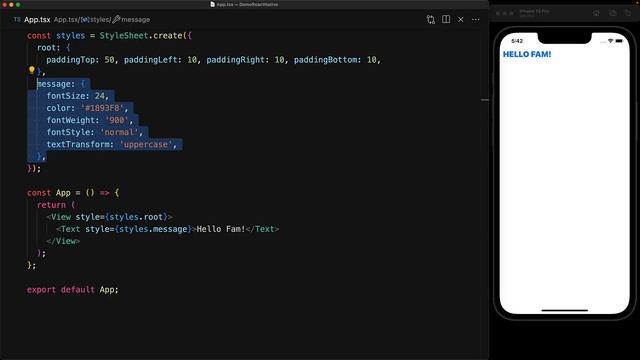Click the fontWeight '900' value
This screenshot has width=640, height=360.
(x=116, y=120)
